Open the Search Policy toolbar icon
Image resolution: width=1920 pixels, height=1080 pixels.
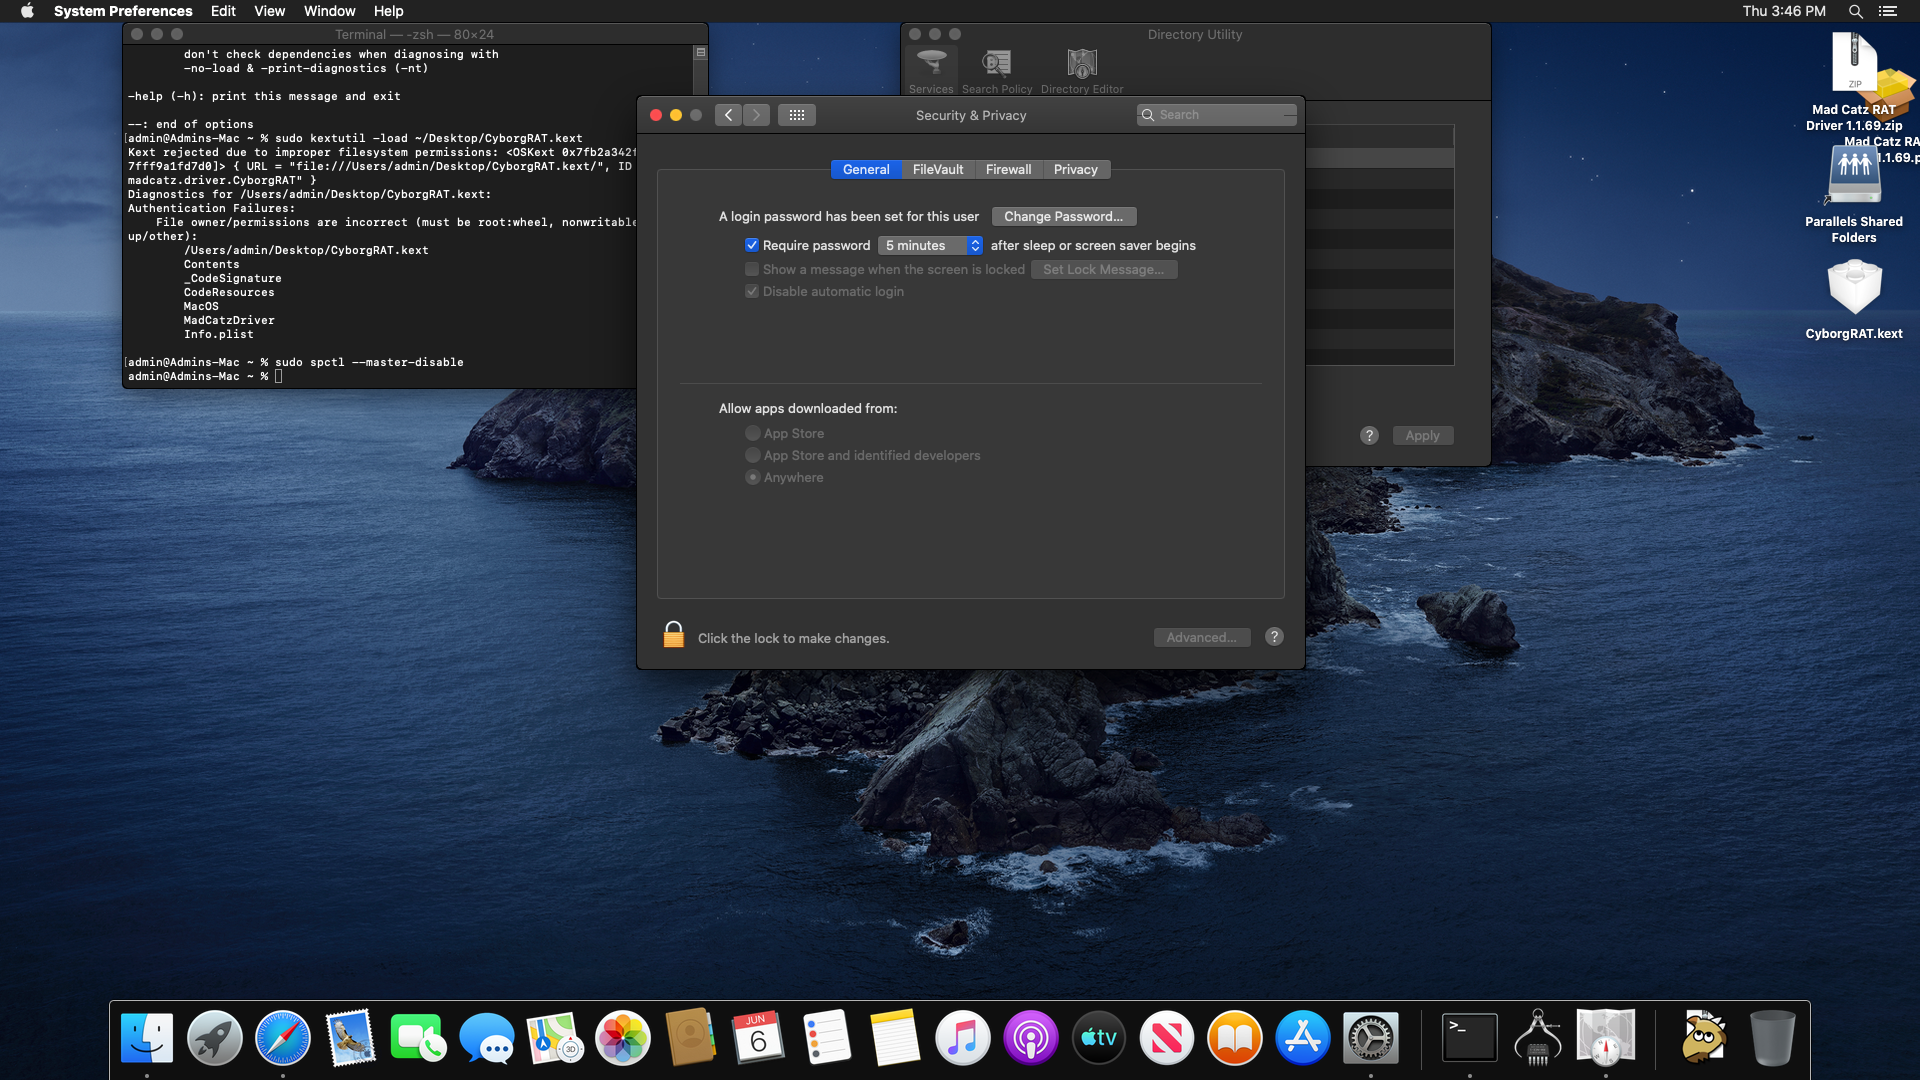996,70
